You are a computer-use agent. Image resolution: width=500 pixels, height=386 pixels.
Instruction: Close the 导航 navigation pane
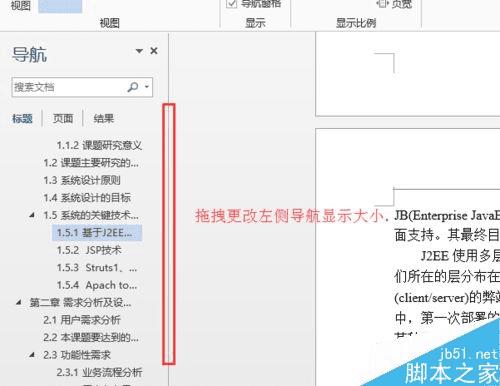(154, 51)
